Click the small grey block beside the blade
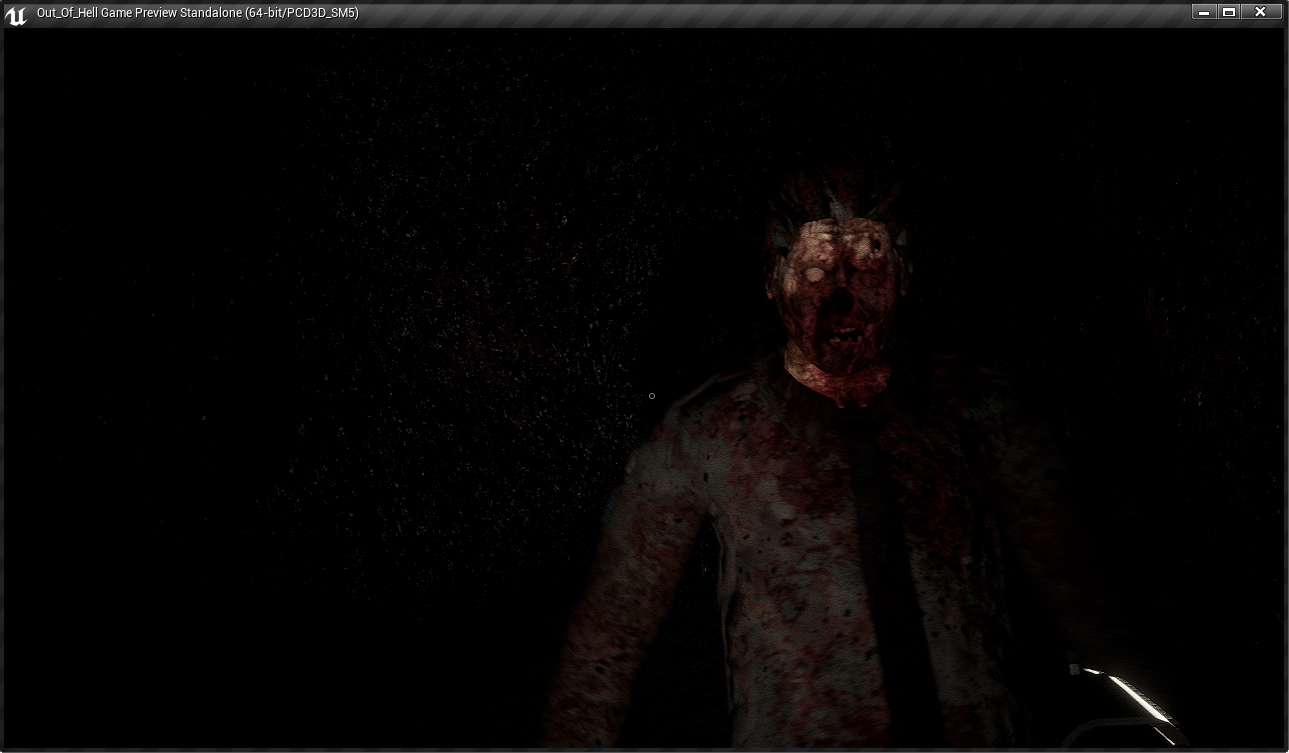The image size is (1289, 753). tap(1074, 670)
